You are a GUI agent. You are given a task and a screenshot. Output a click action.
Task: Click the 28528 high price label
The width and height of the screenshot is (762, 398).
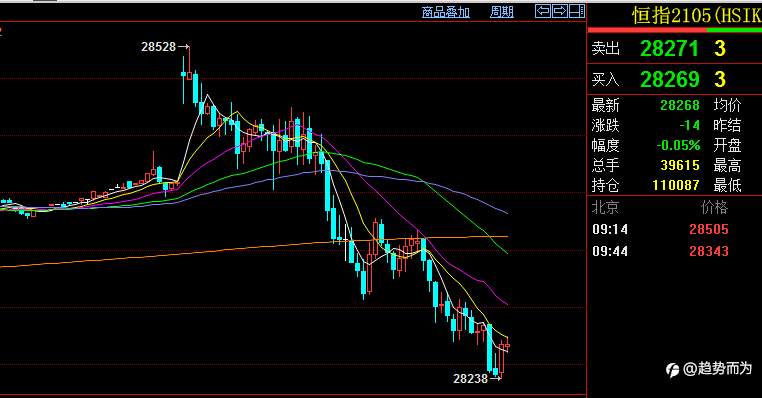tap(158, 47)
